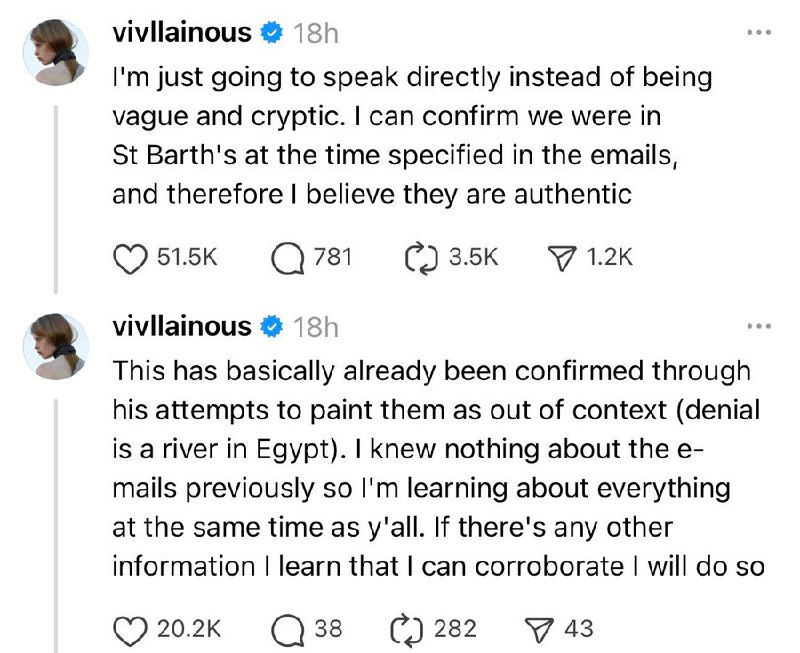The image size is (800, 653).
Task: Click the verified badge on second post
Action: [x=271, y=327]
